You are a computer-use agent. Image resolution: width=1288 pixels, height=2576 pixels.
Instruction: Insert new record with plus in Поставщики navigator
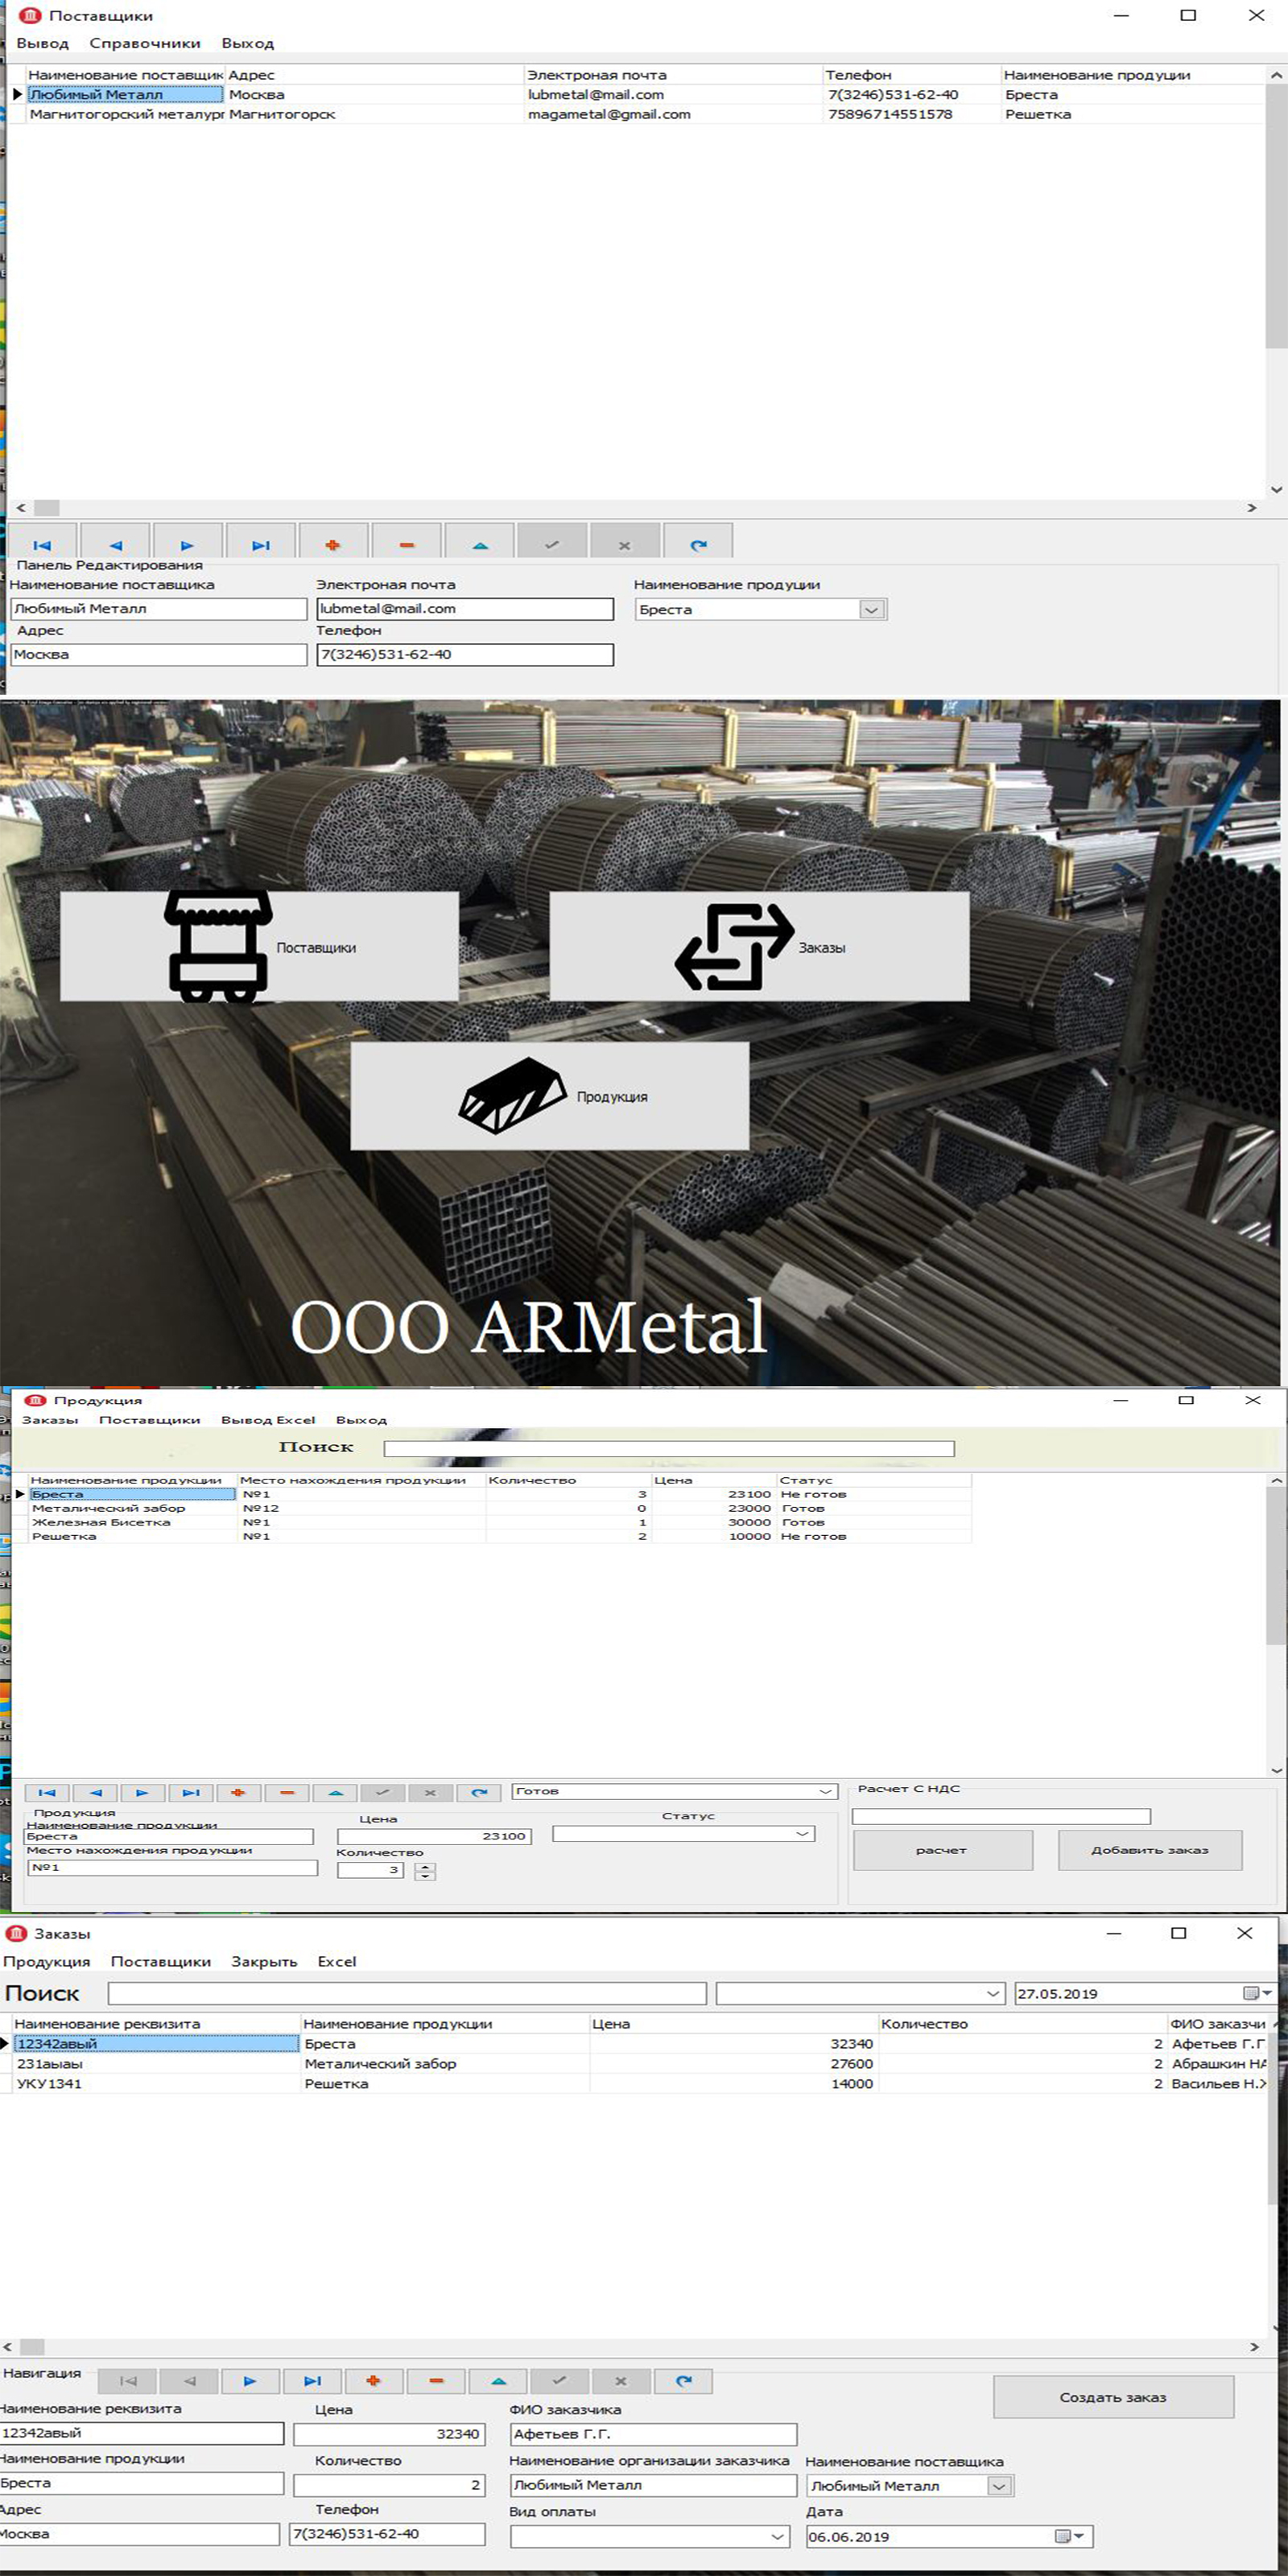point(334,541)
